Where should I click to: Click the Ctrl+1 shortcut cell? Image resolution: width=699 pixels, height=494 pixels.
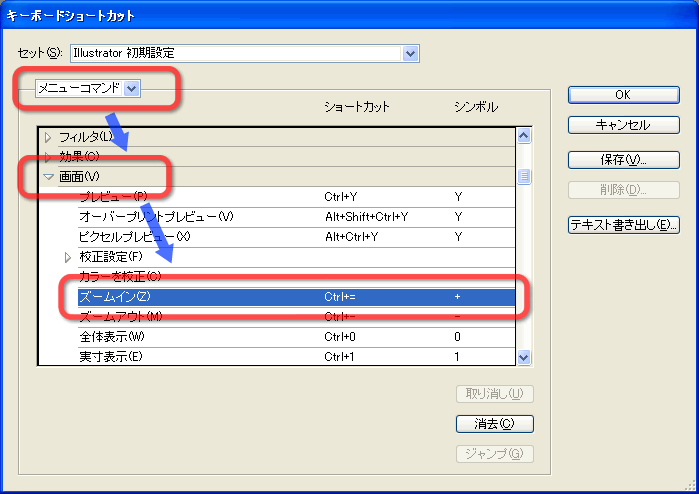click(x=339, y=357)
